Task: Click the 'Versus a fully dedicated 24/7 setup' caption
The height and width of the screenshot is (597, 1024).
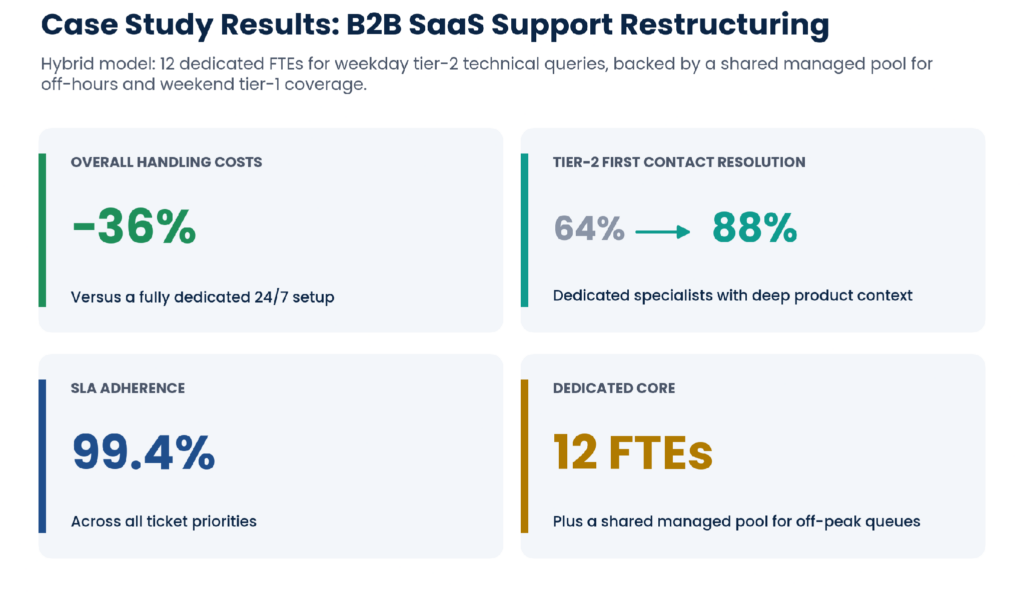Action: pos(202,297)
